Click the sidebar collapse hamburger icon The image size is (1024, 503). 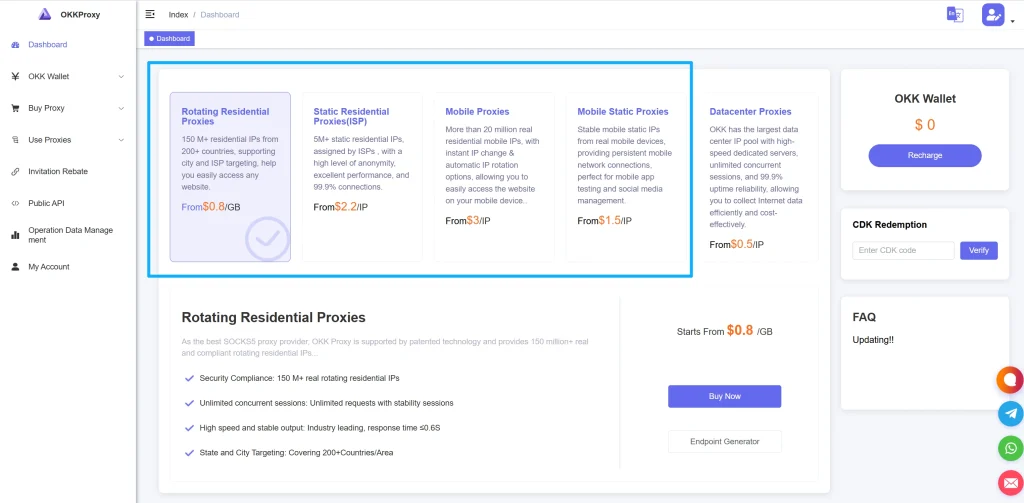150,14
